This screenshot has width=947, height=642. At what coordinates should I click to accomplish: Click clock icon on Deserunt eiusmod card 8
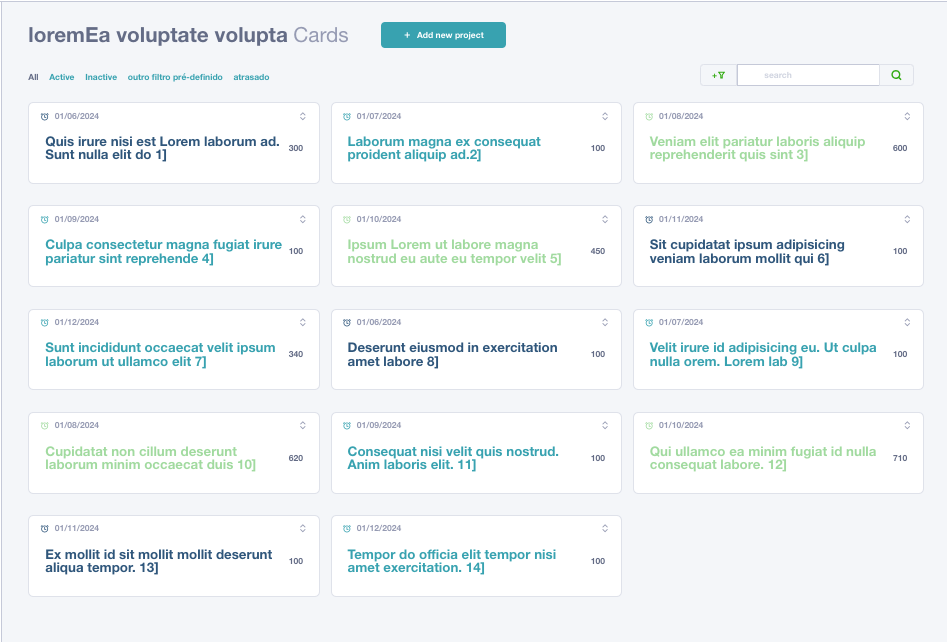347,323
